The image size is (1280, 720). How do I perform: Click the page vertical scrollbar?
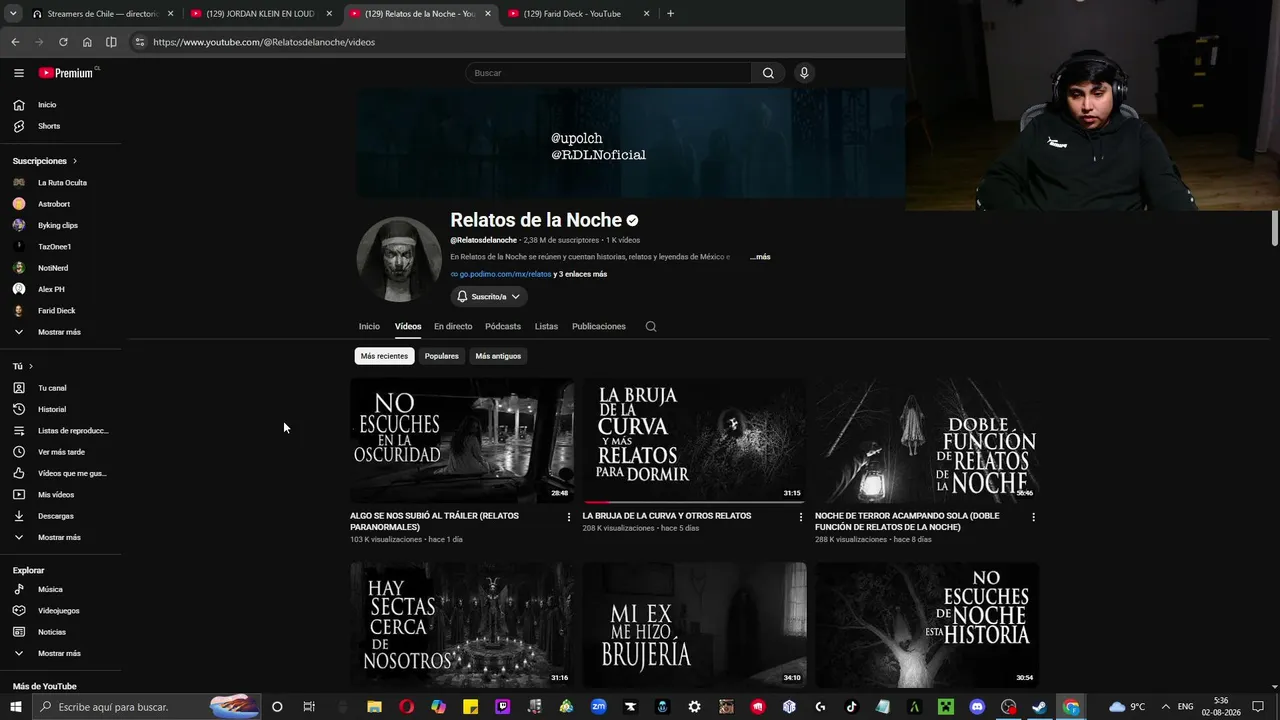coord(1274,228)
